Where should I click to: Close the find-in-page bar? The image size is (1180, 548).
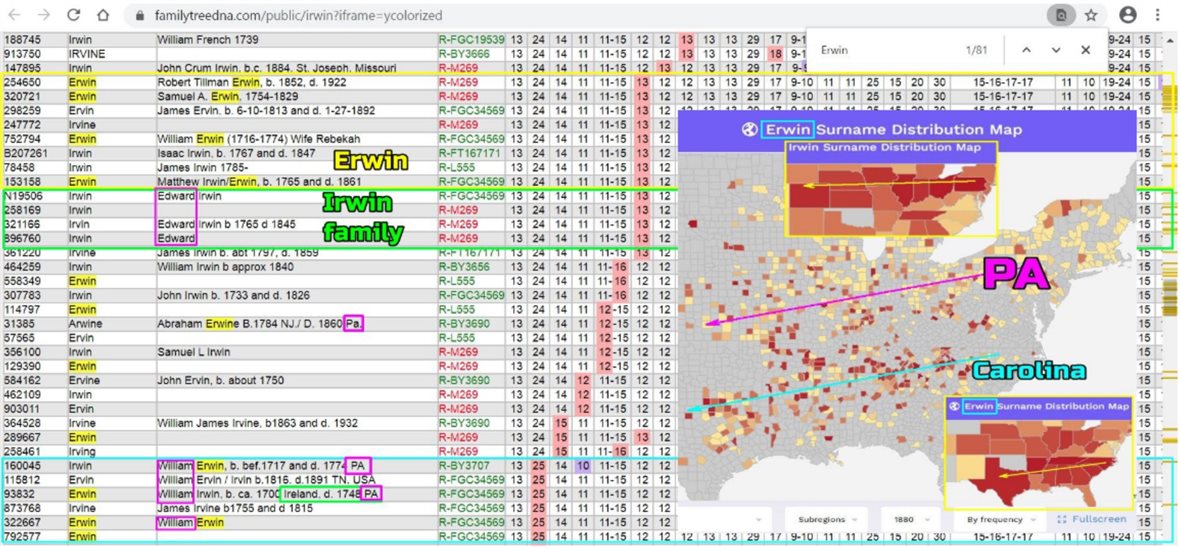1085,49
